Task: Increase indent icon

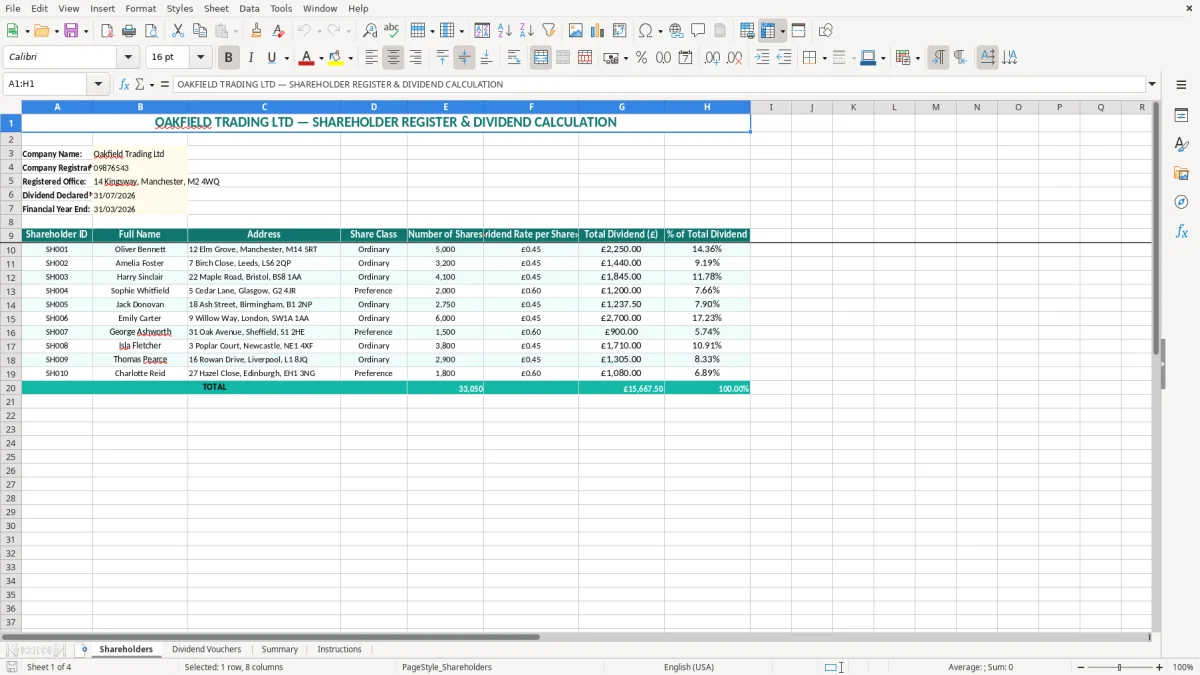Action: point(763,58)
